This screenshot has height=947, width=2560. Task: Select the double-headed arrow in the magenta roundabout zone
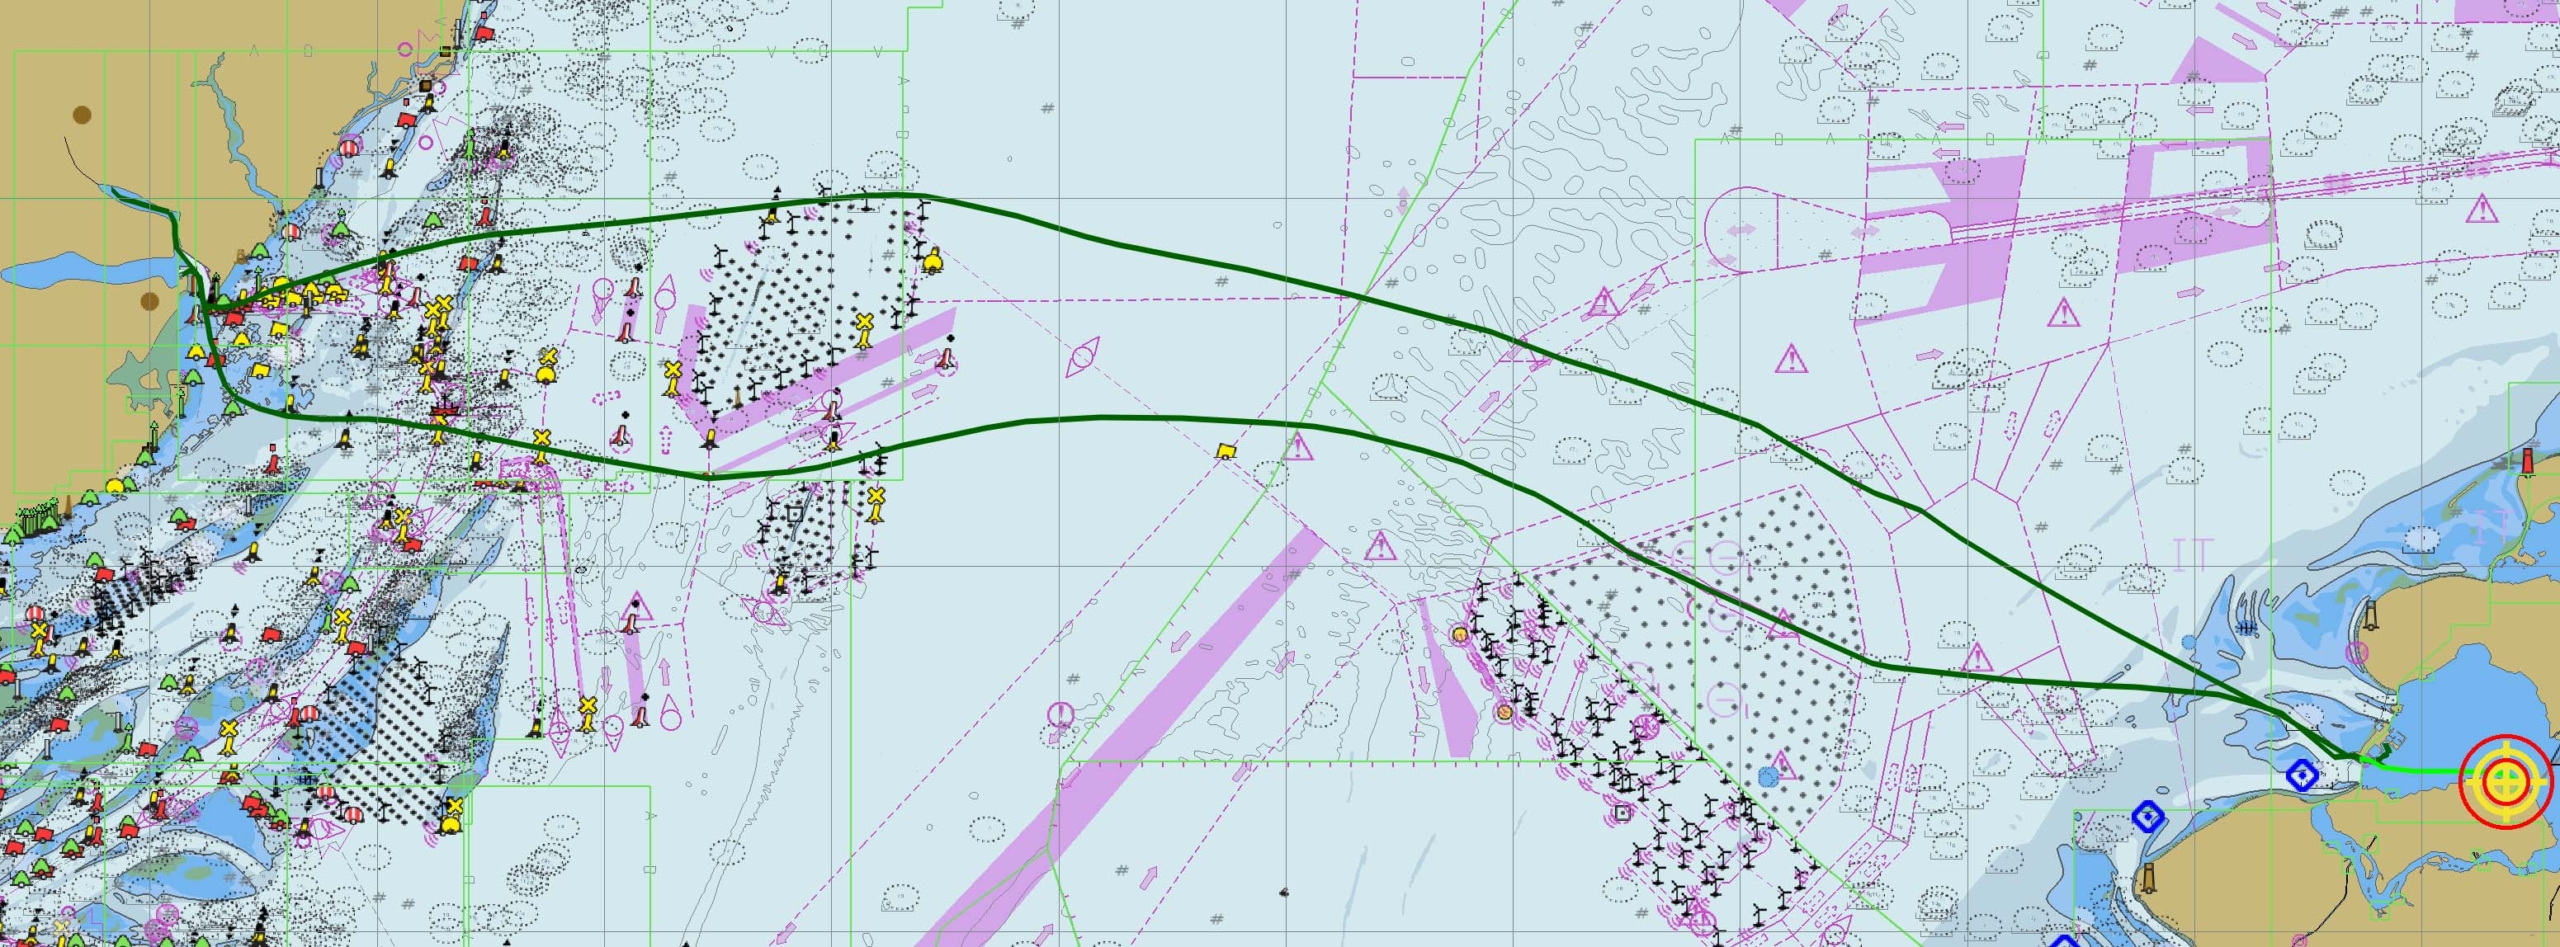click(x=1741, y=230)
